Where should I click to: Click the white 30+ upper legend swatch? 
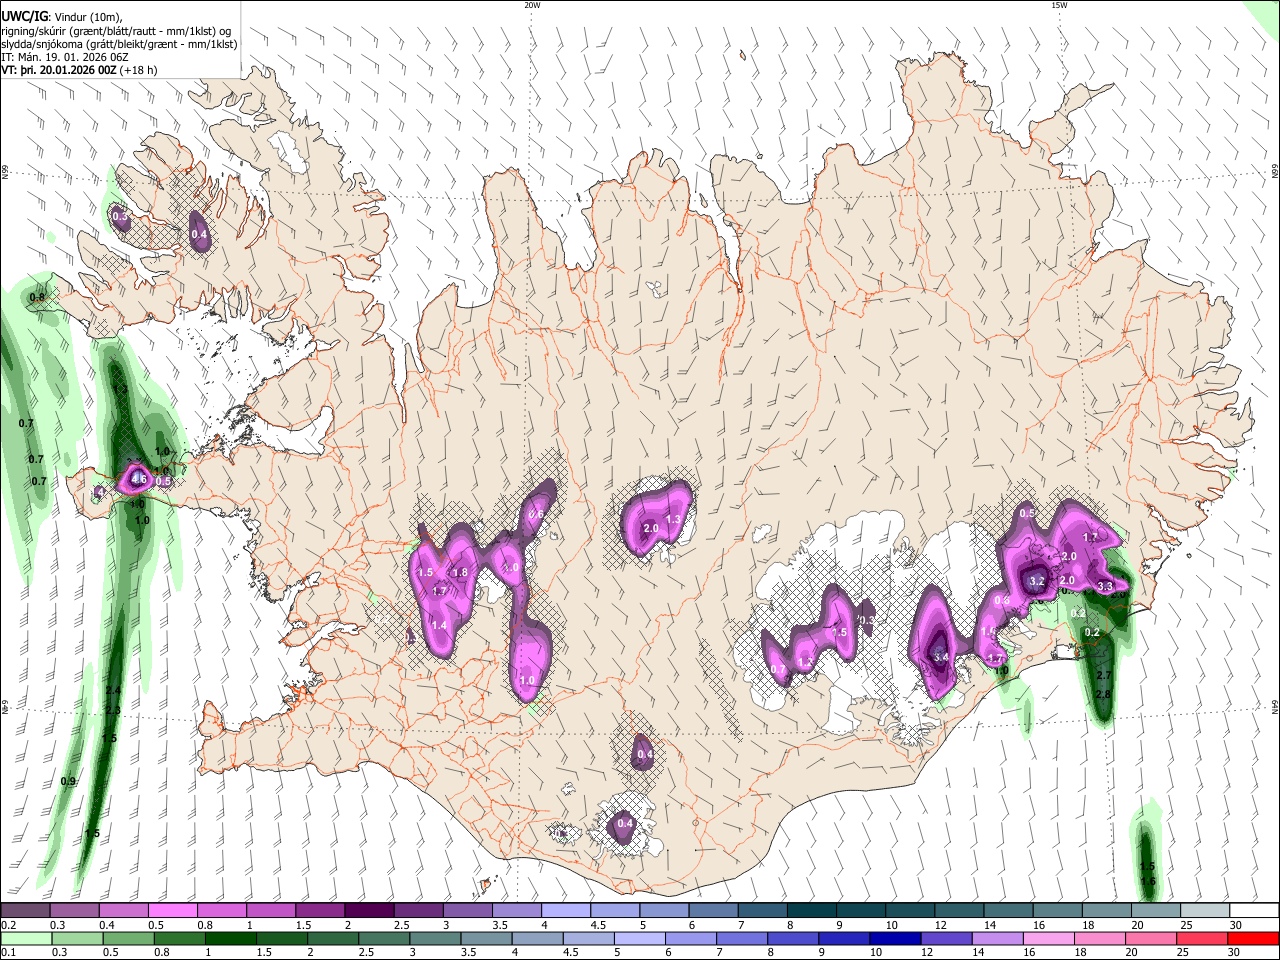[x=1255, y=910]
